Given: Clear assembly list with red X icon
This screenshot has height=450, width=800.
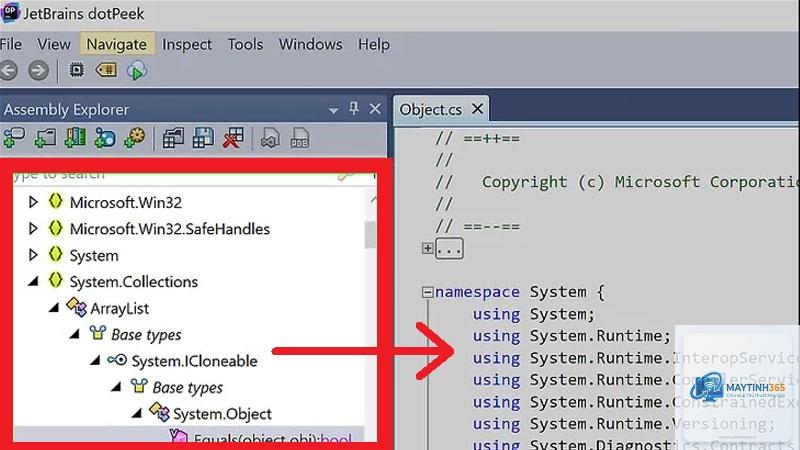Looking at the screenshot, I should tap(233, 138).
